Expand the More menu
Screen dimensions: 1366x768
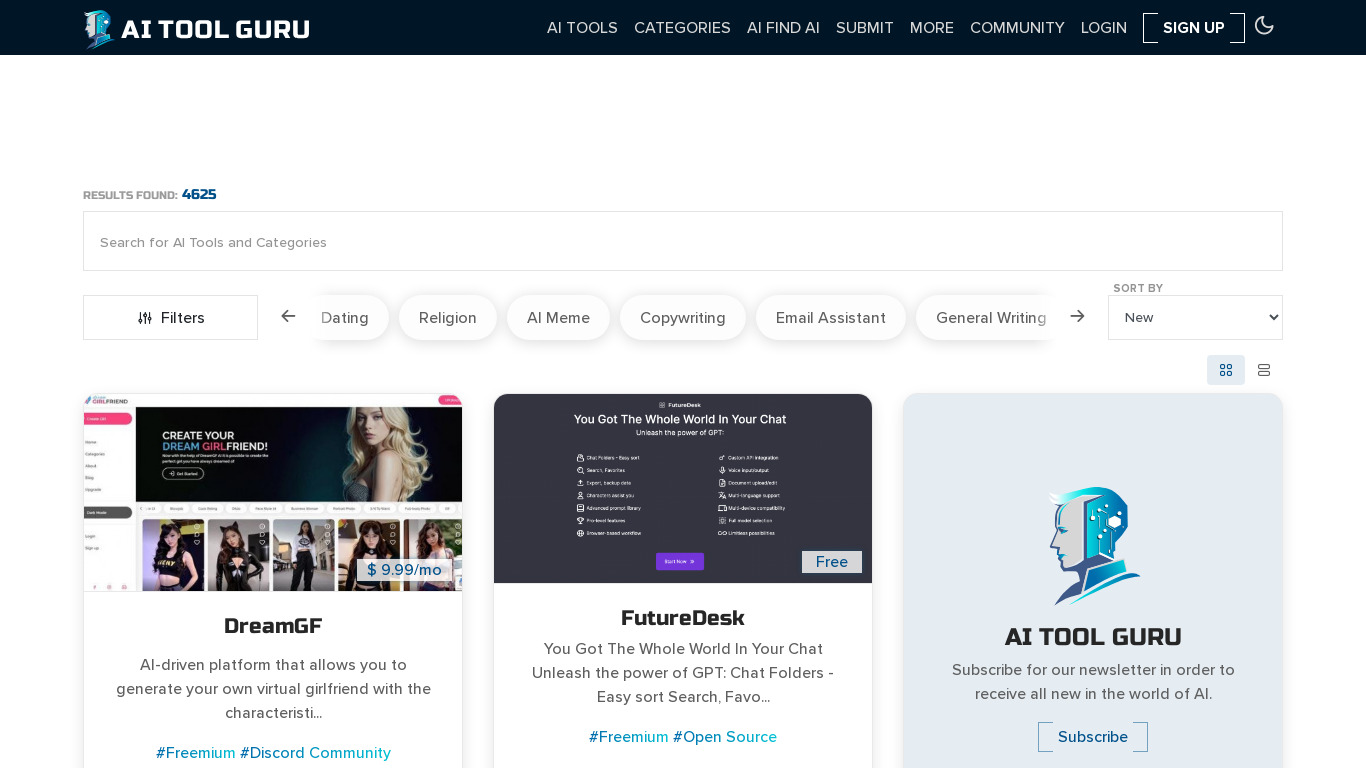(x=932, y=28)
